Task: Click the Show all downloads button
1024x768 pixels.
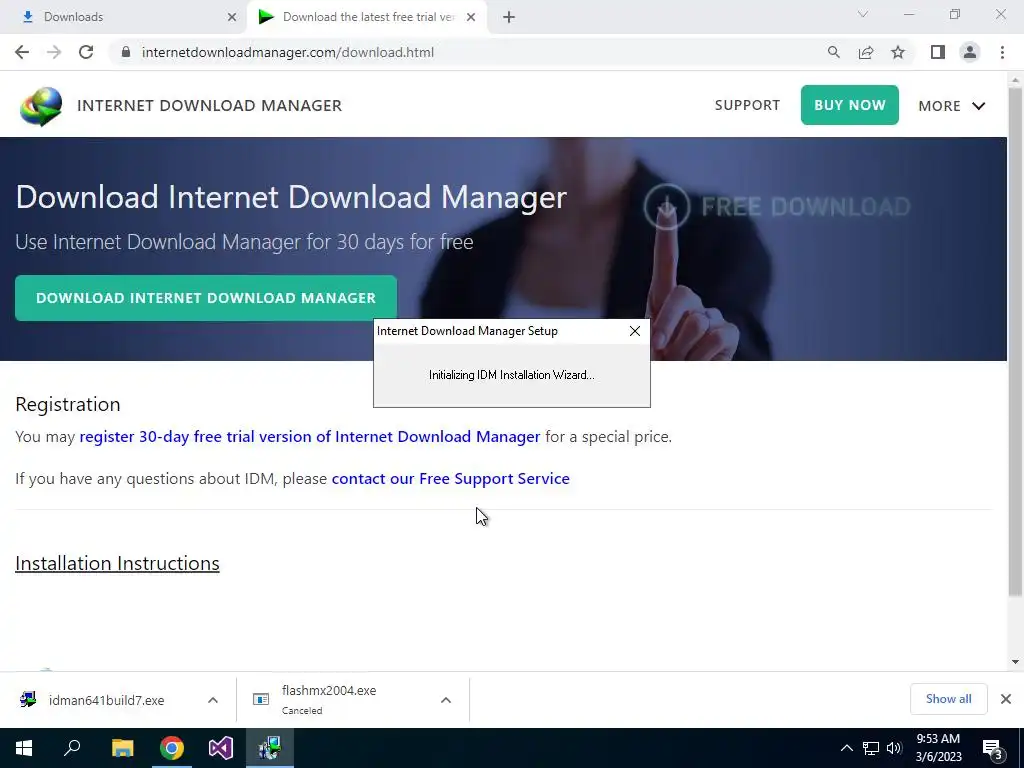Action: click(948, 699)
